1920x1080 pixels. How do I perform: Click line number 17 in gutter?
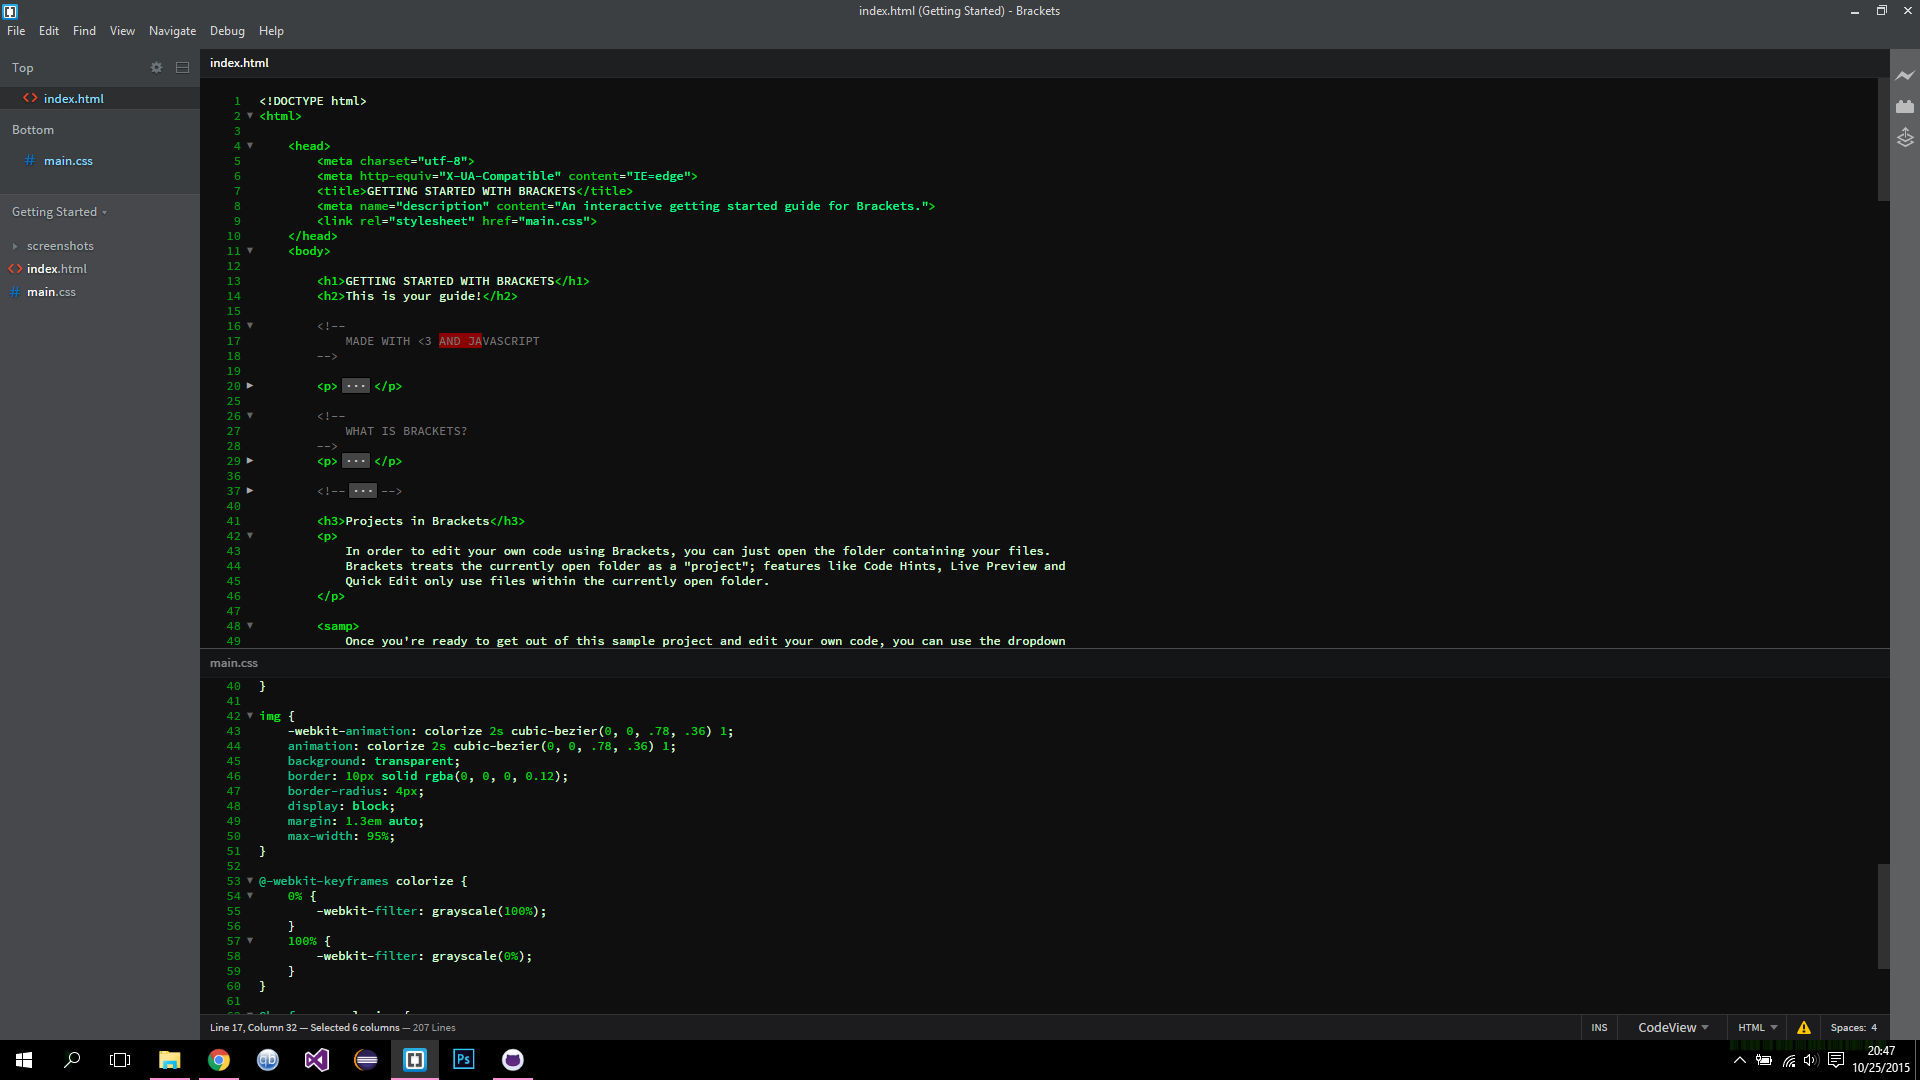tap(233, 341)
